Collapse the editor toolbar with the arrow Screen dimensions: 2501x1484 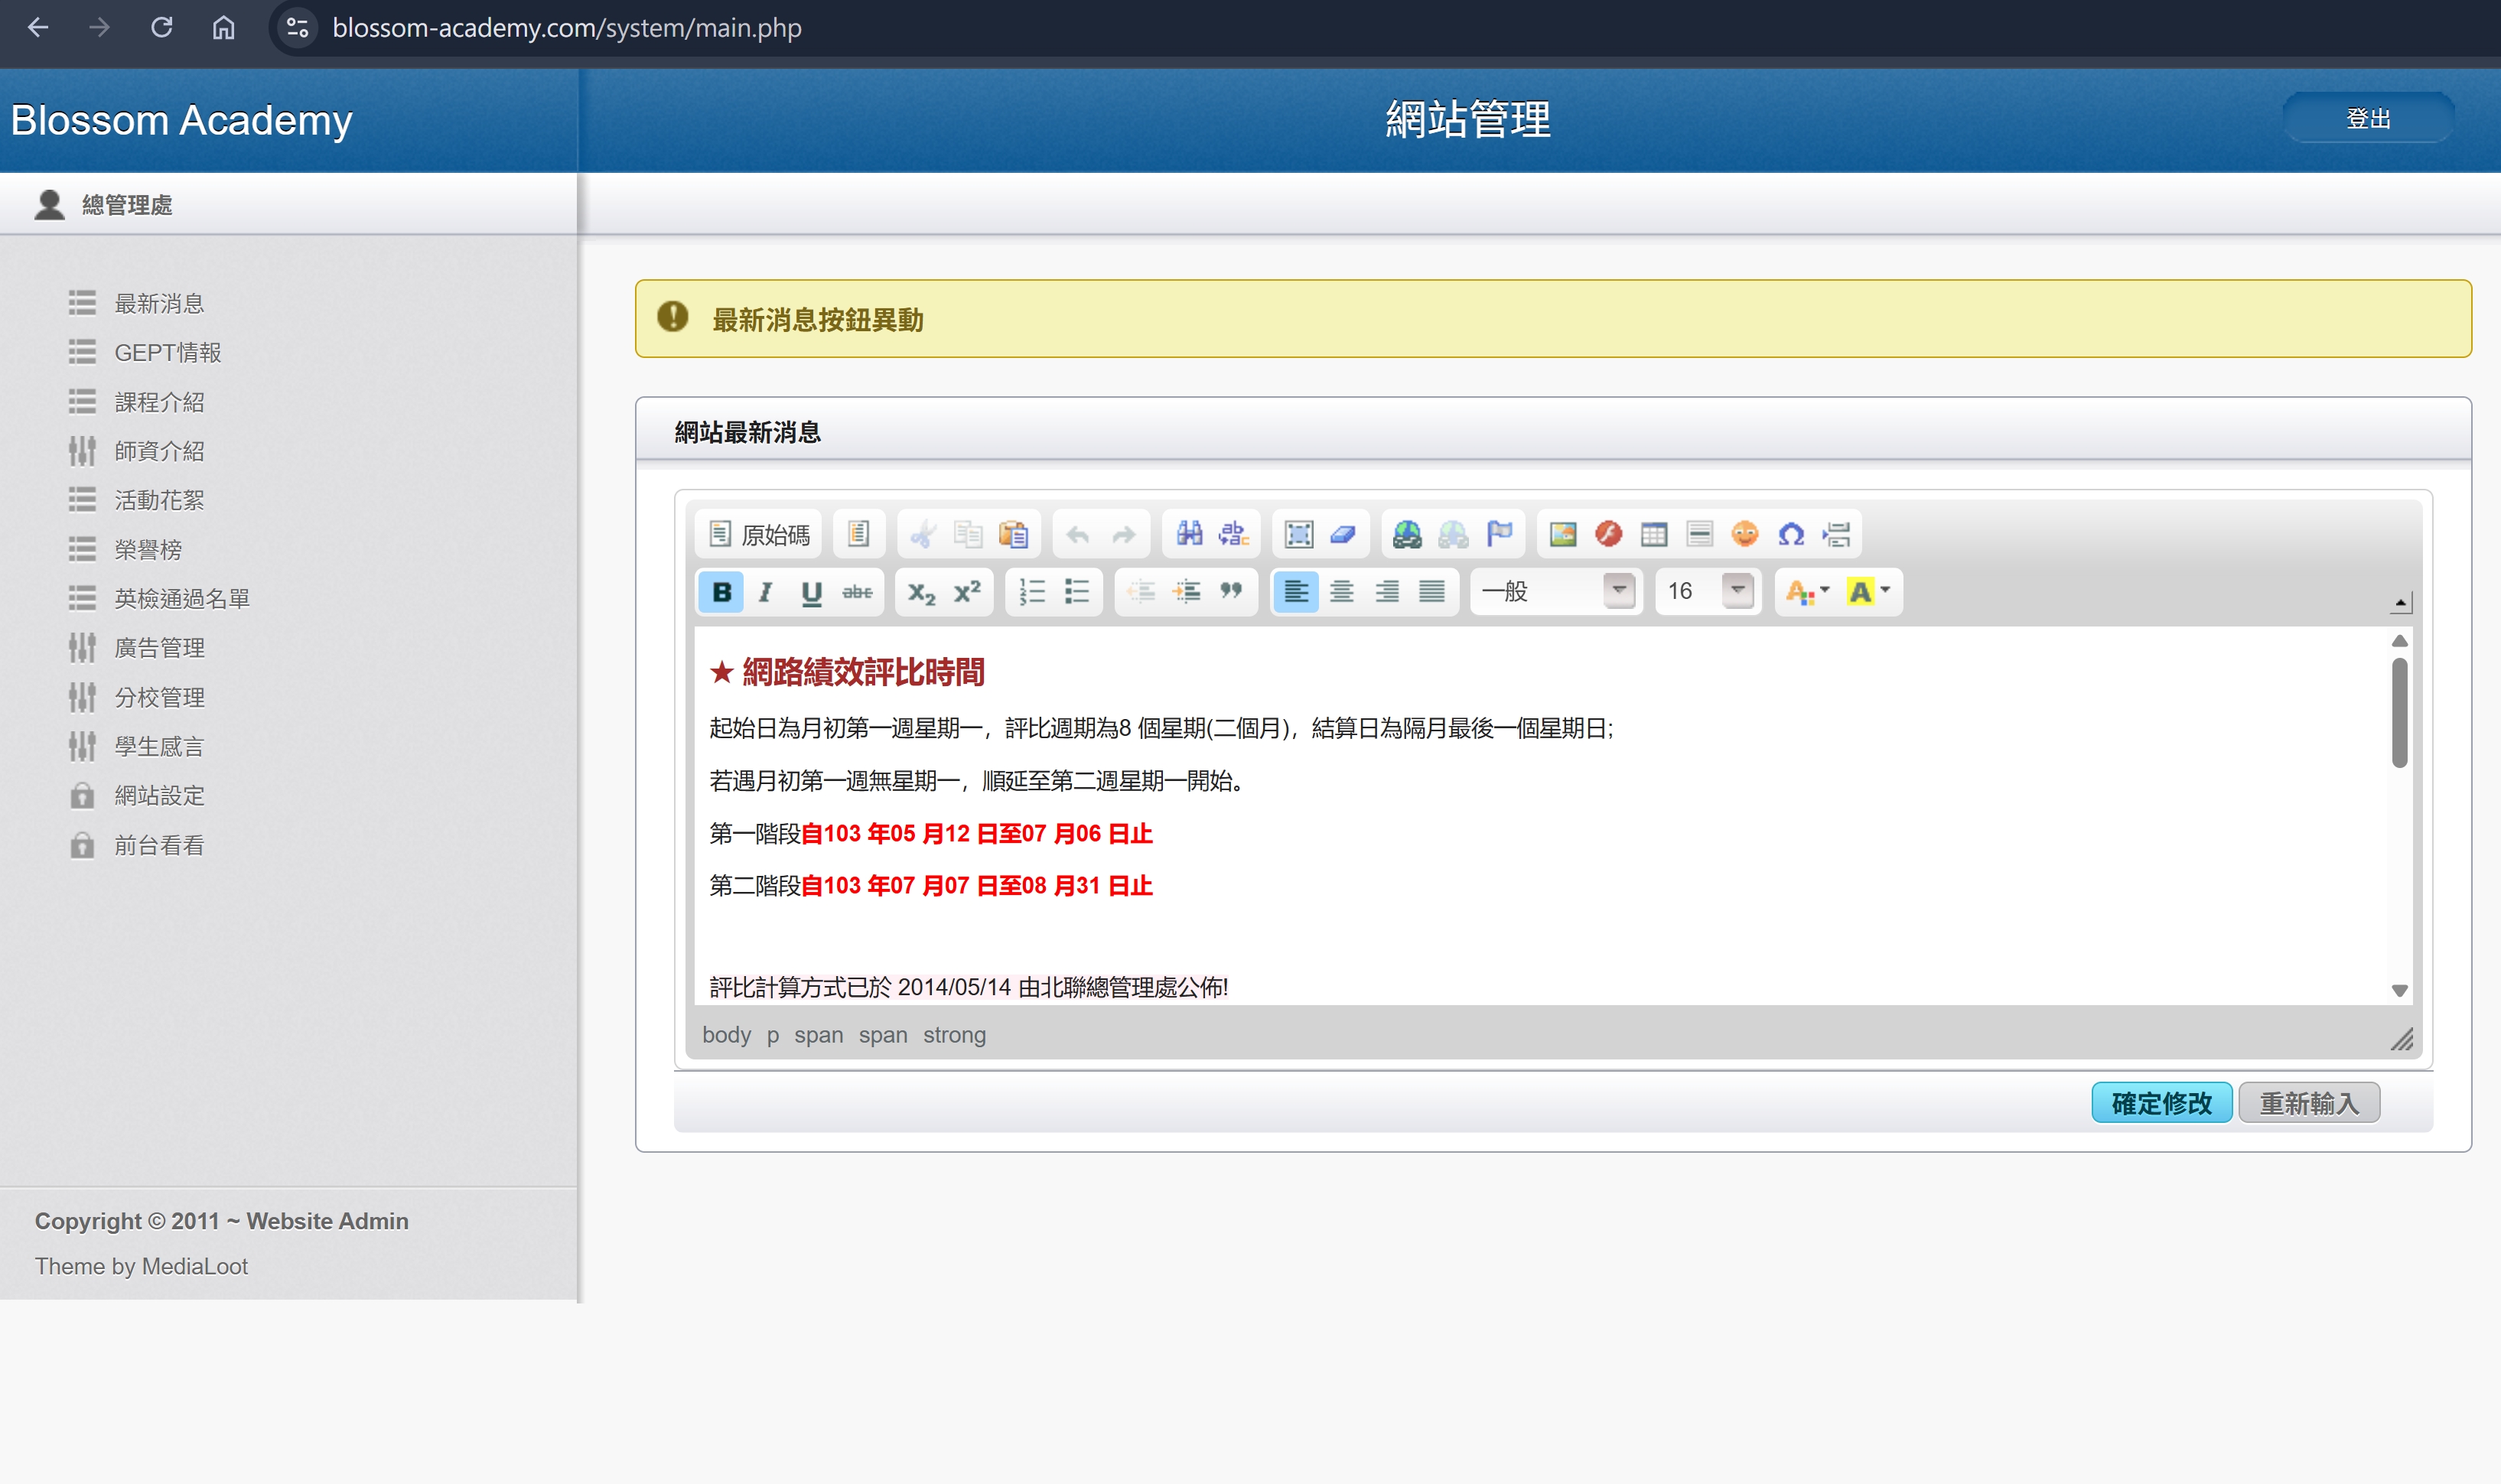(x=2401, y=603)
